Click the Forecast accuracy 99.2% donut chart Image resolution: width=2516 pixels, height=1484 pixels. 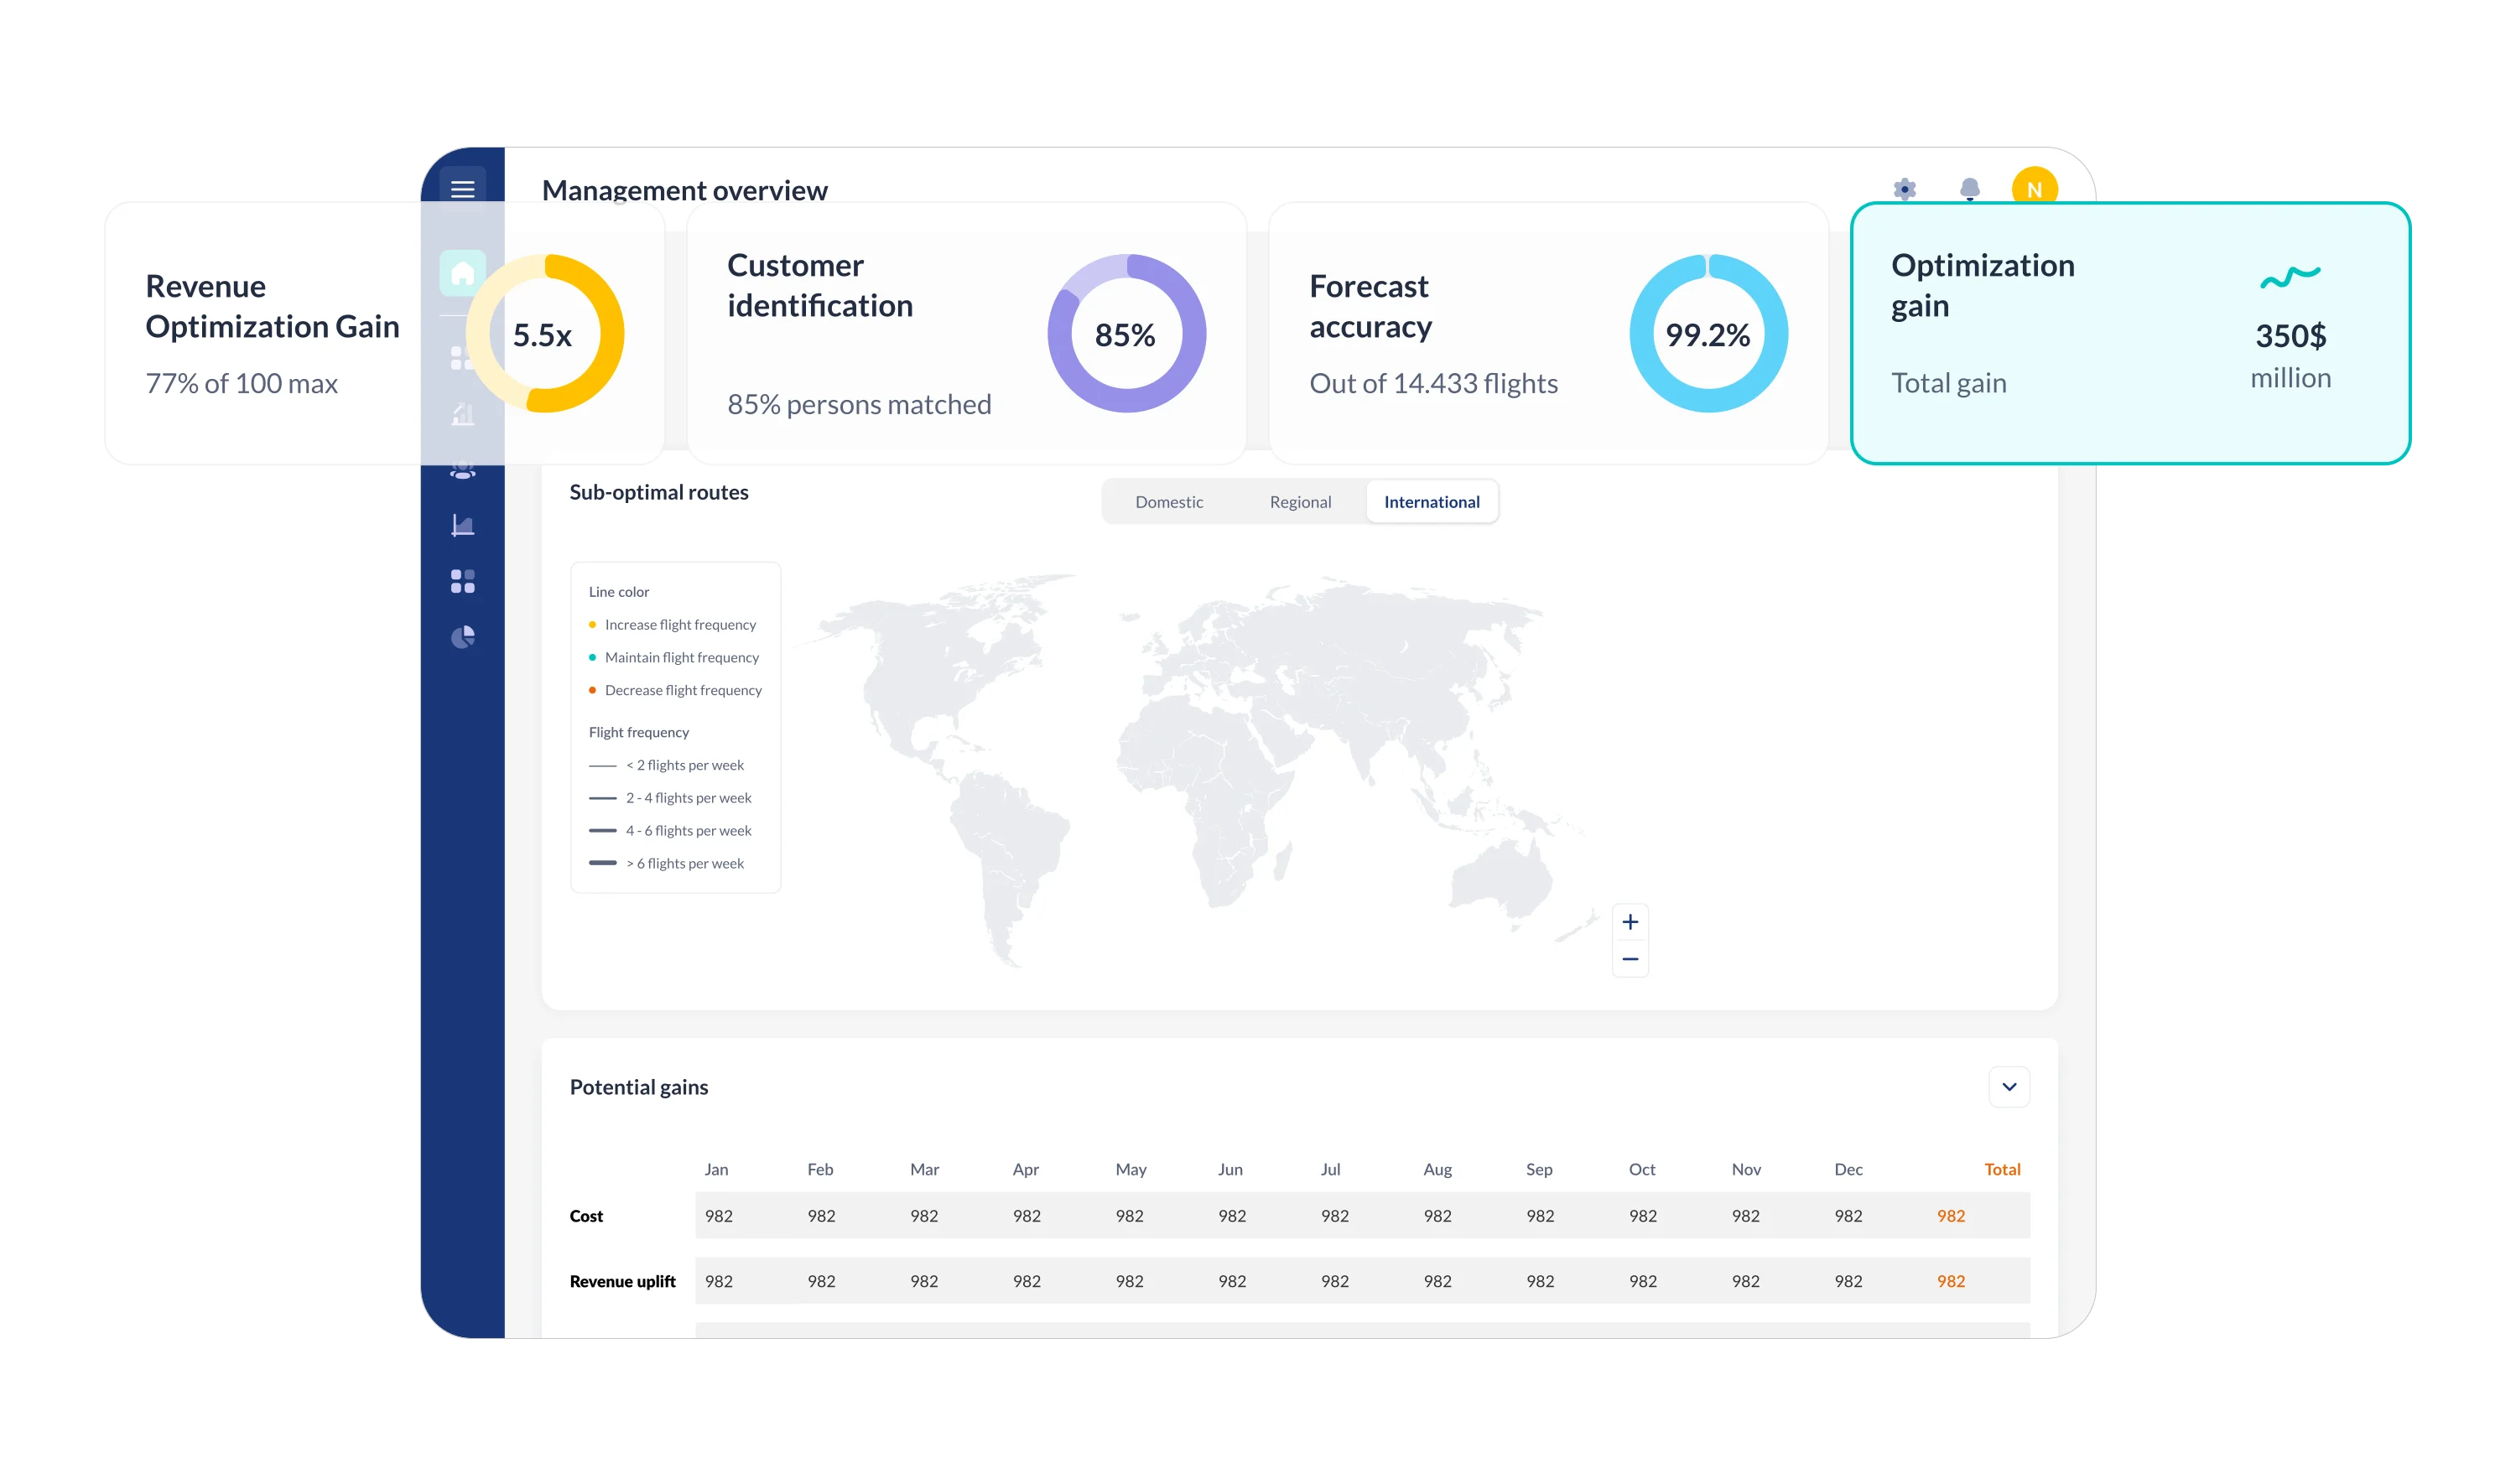click(1708, 333)
